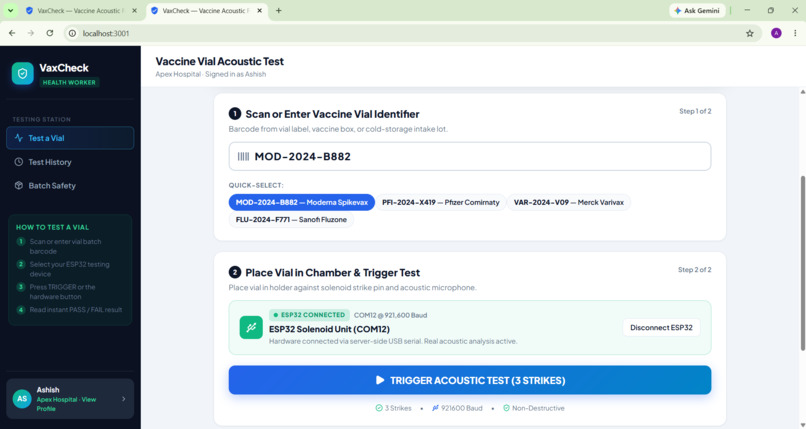The image size is (806, 429).
Task: Click the Test a Vial pulse icon
Action: click(x=19, y=138)
